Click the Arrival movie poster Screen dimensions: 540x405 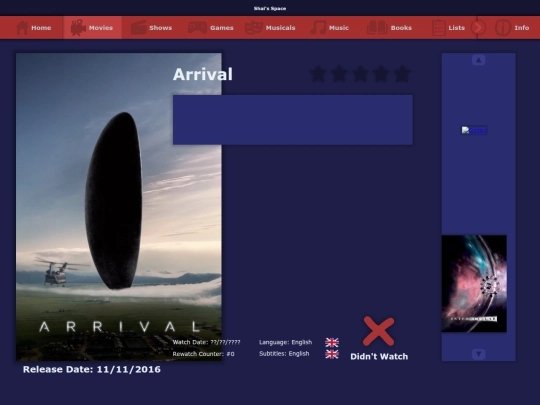[x=119, y=207]
